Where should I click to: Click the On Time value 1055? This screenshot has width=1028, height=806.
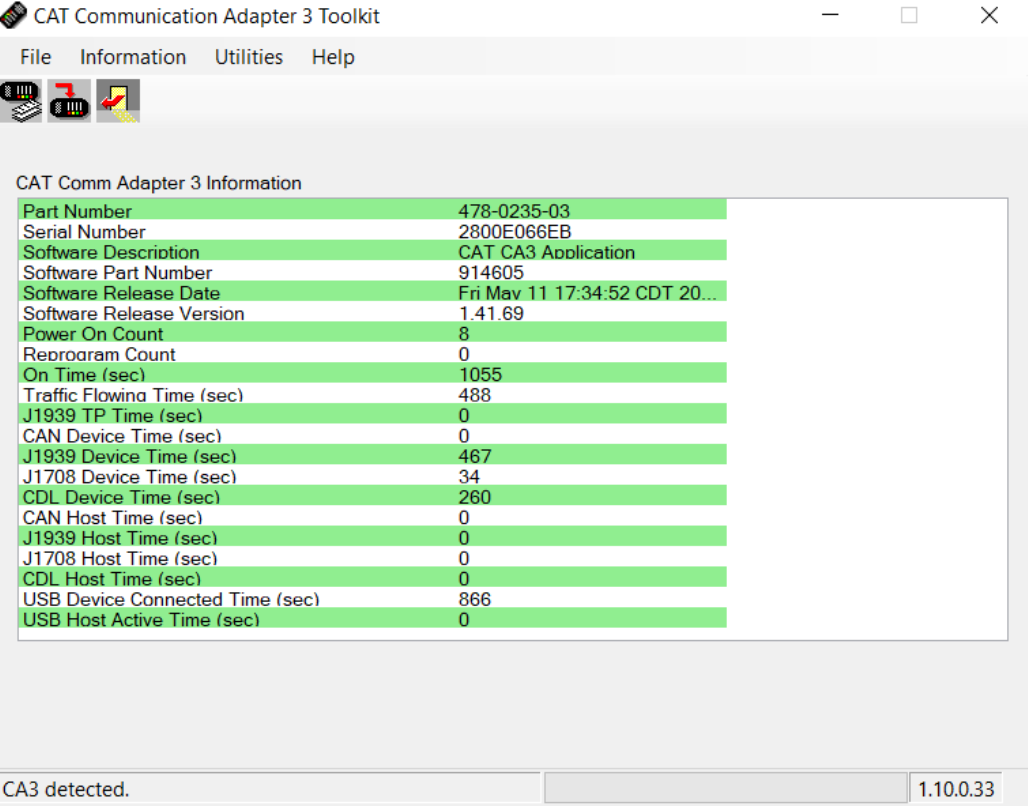click(x=481, y=374)
